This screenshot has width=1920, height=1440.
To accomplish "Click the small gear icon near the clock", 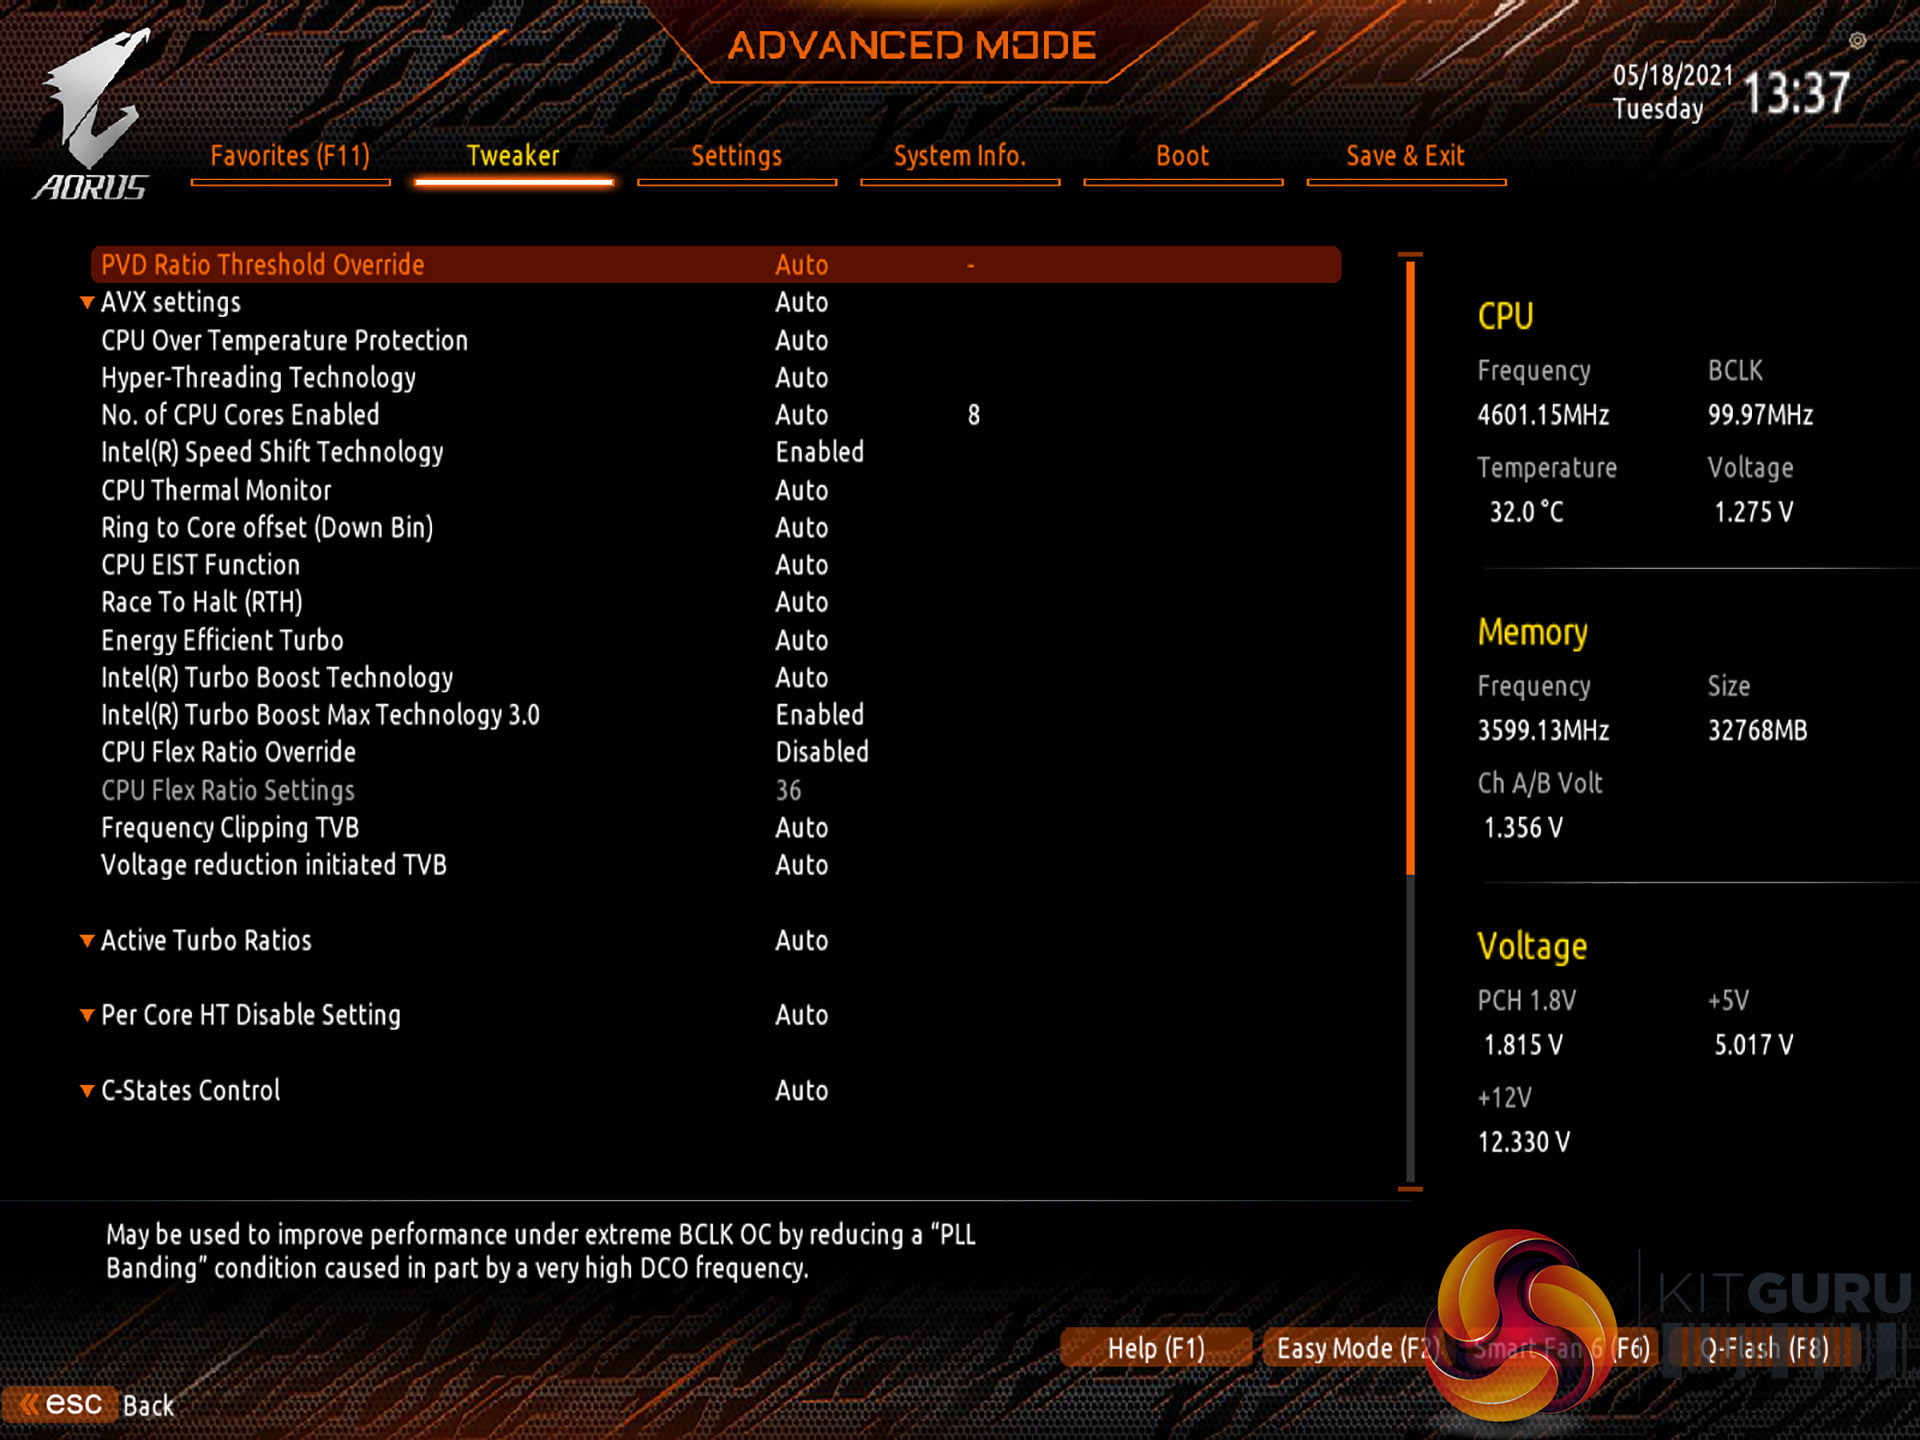I will tap(1857, 41).
